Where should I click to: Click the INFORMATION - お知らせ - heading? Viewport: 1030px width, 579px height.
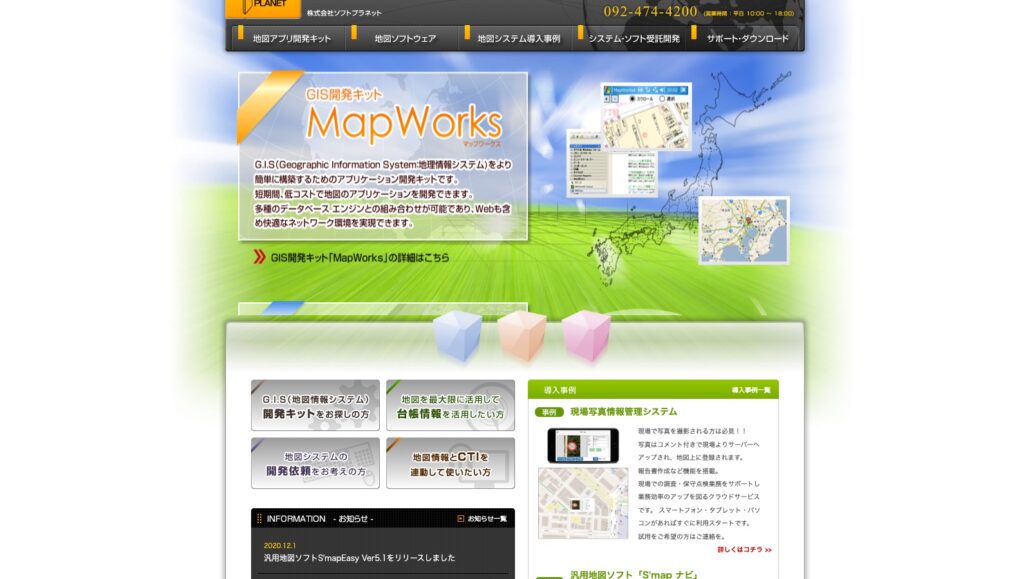(x=319, y=519)
